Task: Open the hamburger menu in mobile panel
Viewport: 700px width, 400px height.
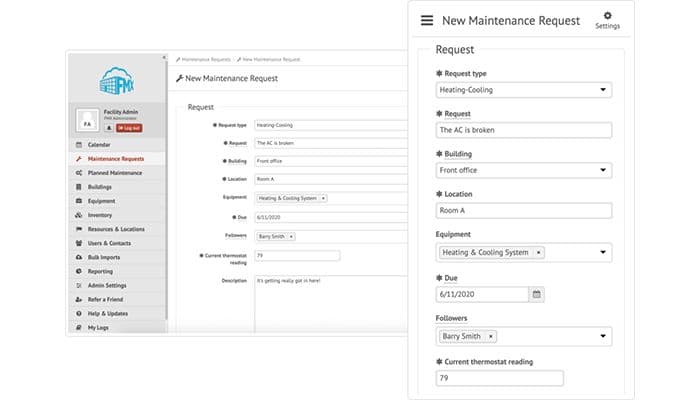Action: (x=427, y=20)
